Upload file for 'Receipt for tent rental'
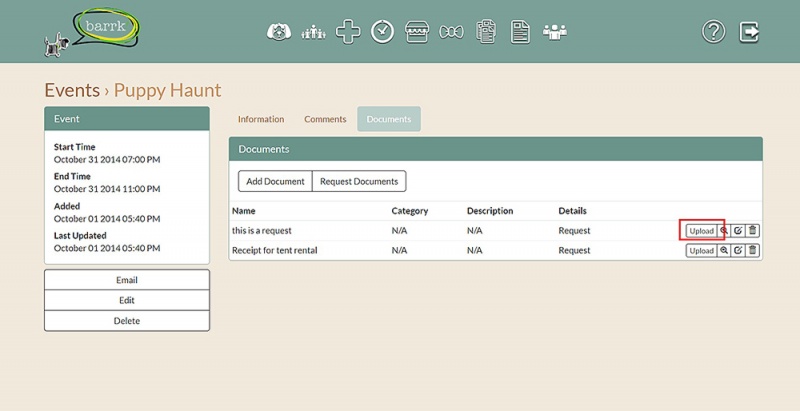The width and height of the screenshot is (800, 411). tap(702, 250)
